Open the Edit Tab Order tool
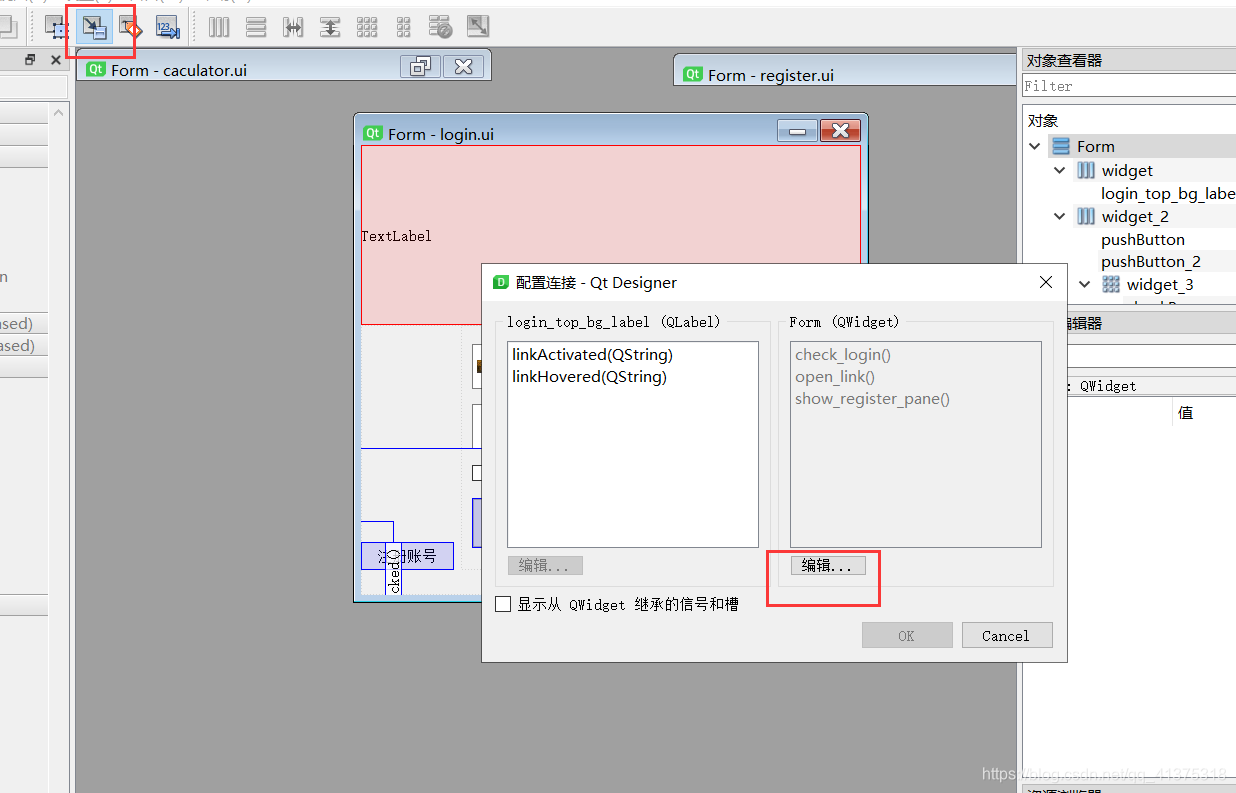Viewport: 1236px width, 793px height. pyautogui.click(x=167, y=27)
